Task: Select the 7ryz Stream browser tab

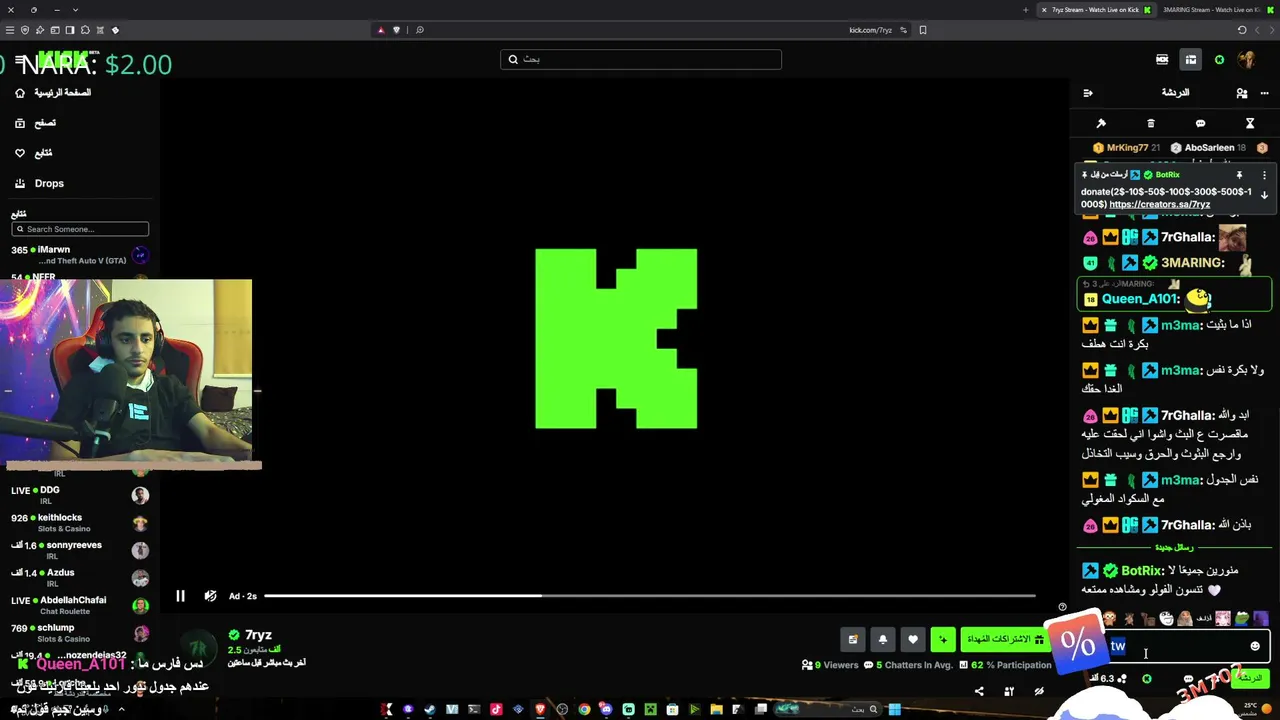Action: (1095, 10)
